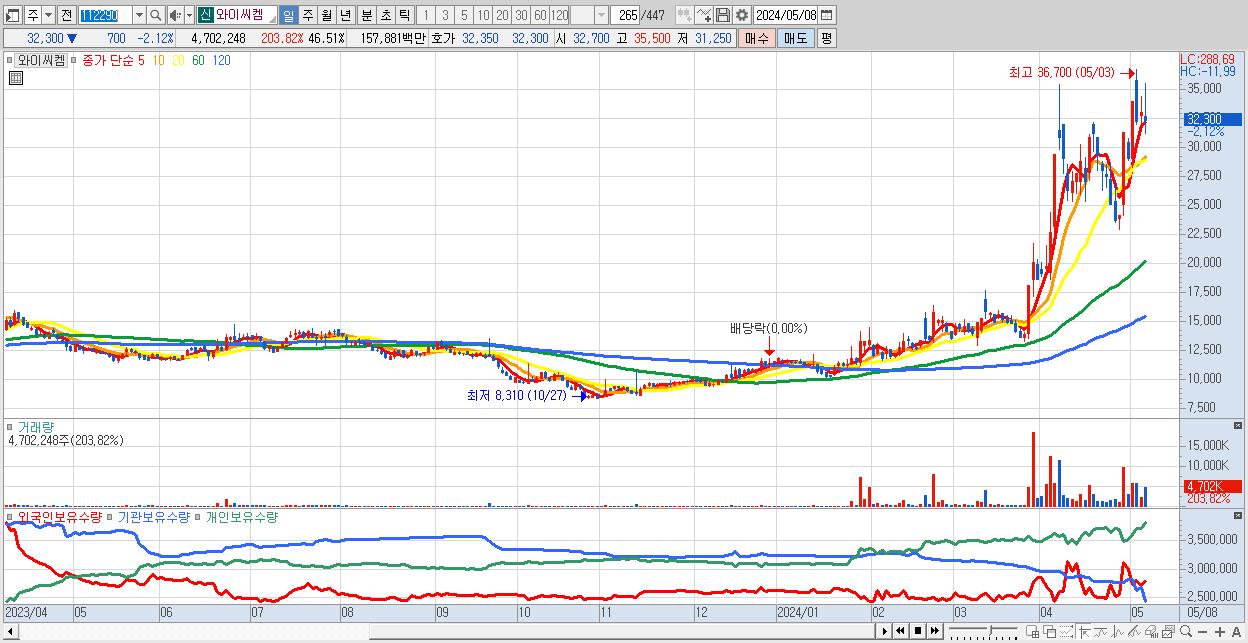Select the 1 interval preset

point(426,15)
